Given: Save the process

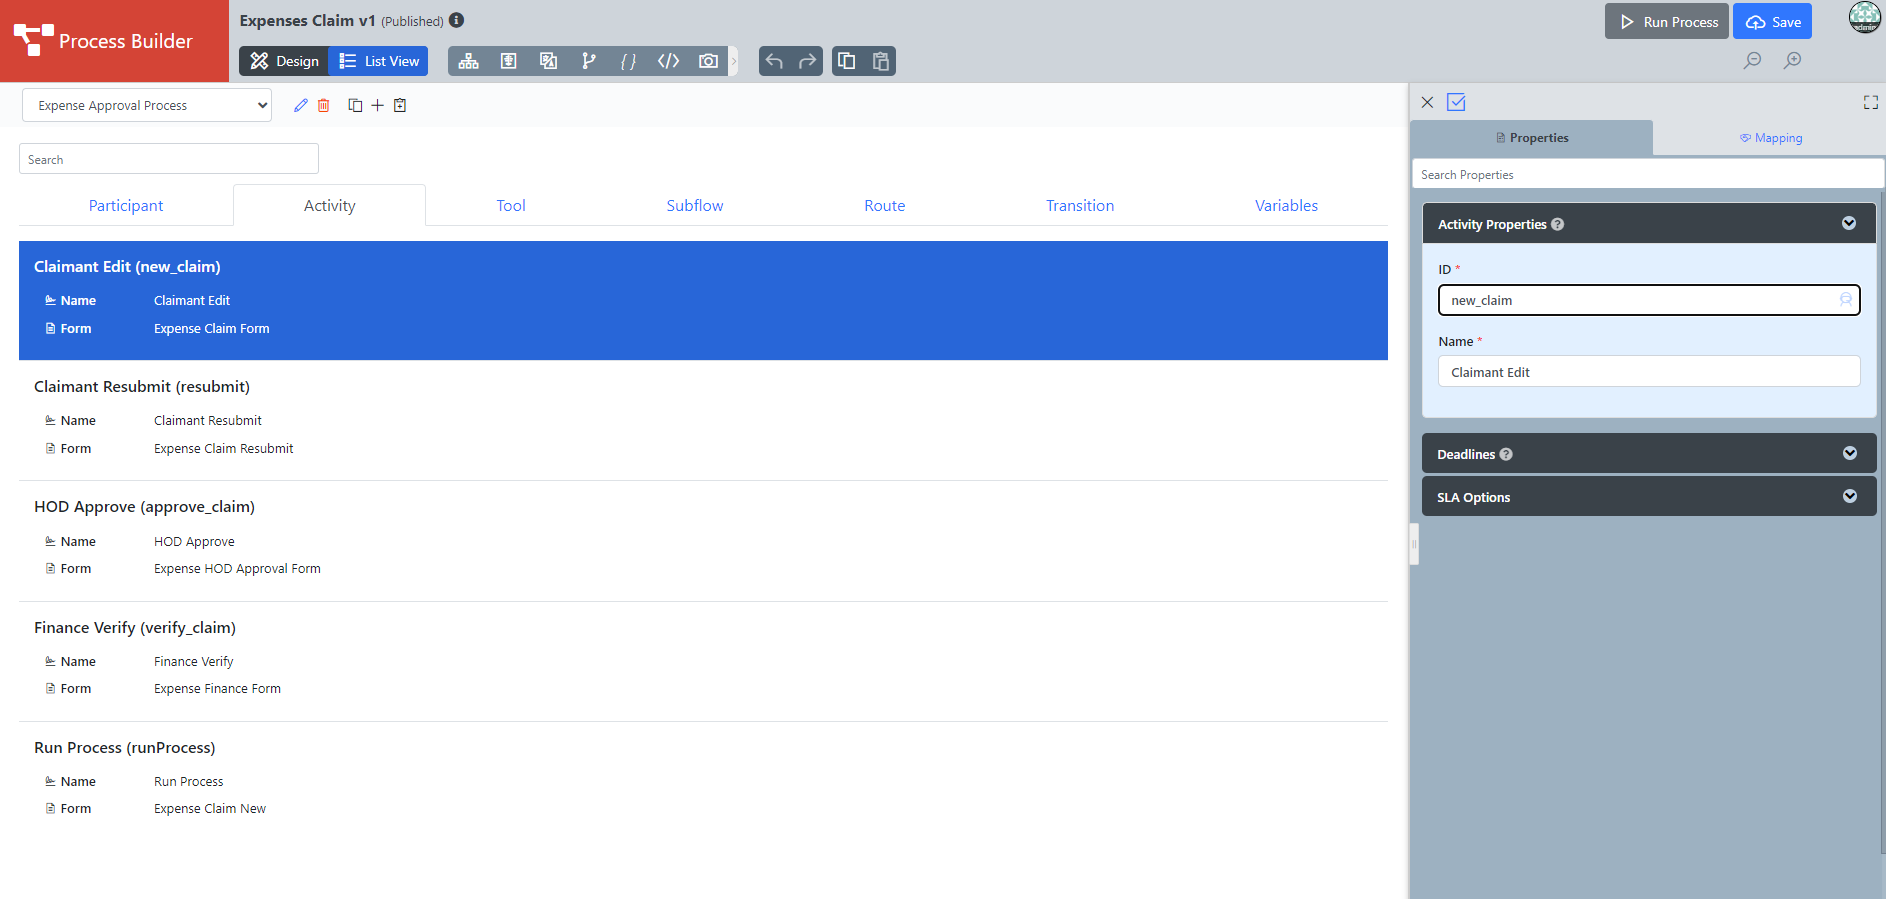Looking at the screenshot, I should coord(1773,22).
